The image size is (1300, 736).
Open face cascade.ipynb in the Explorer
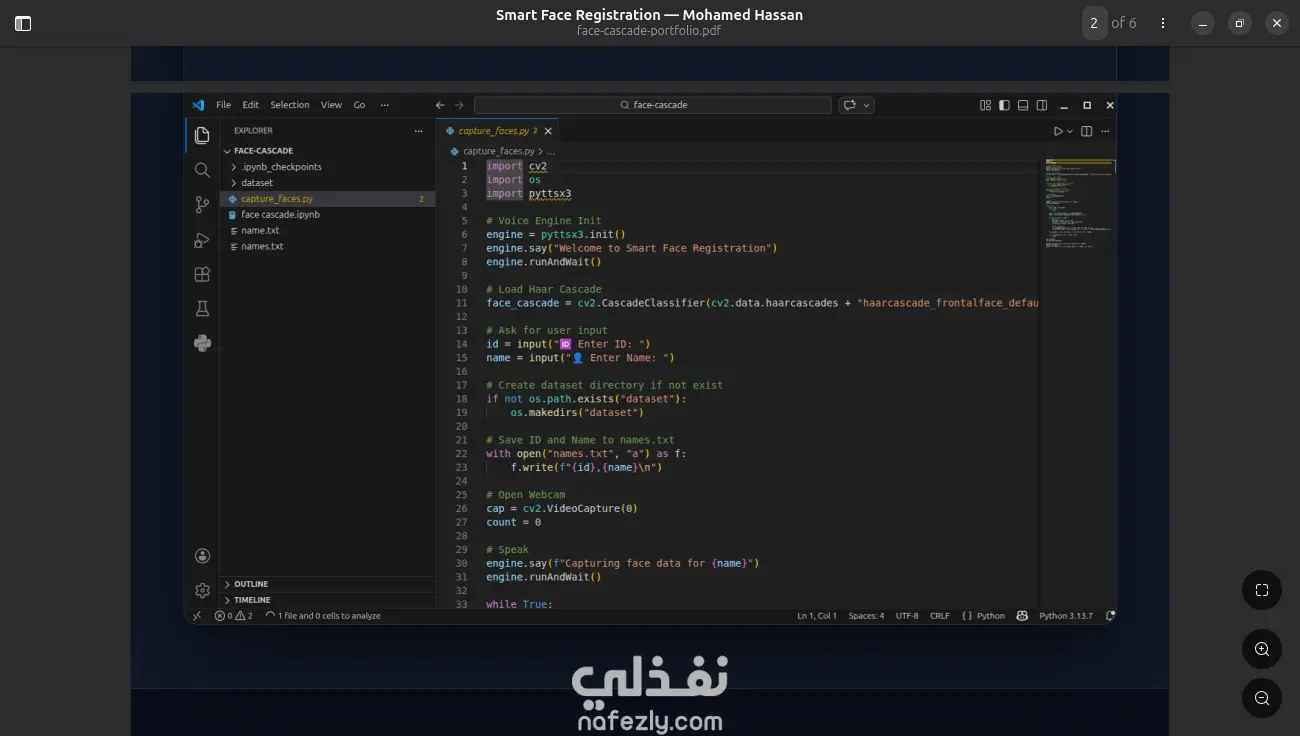click(327, 214)
